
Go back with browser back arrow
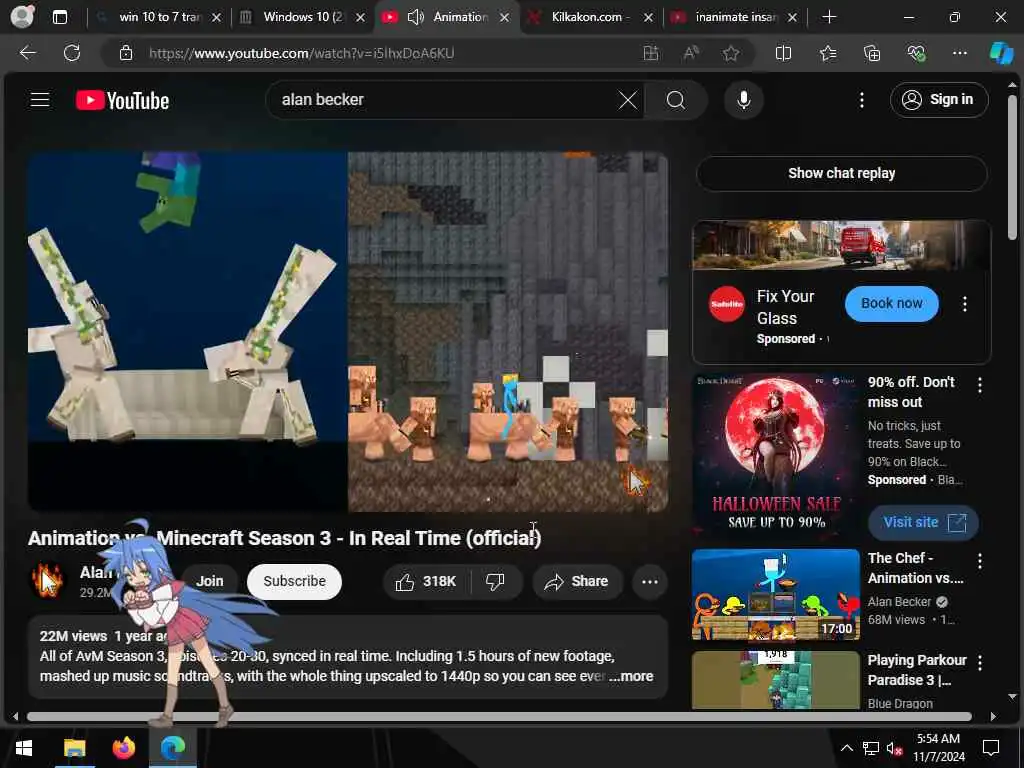27,53
